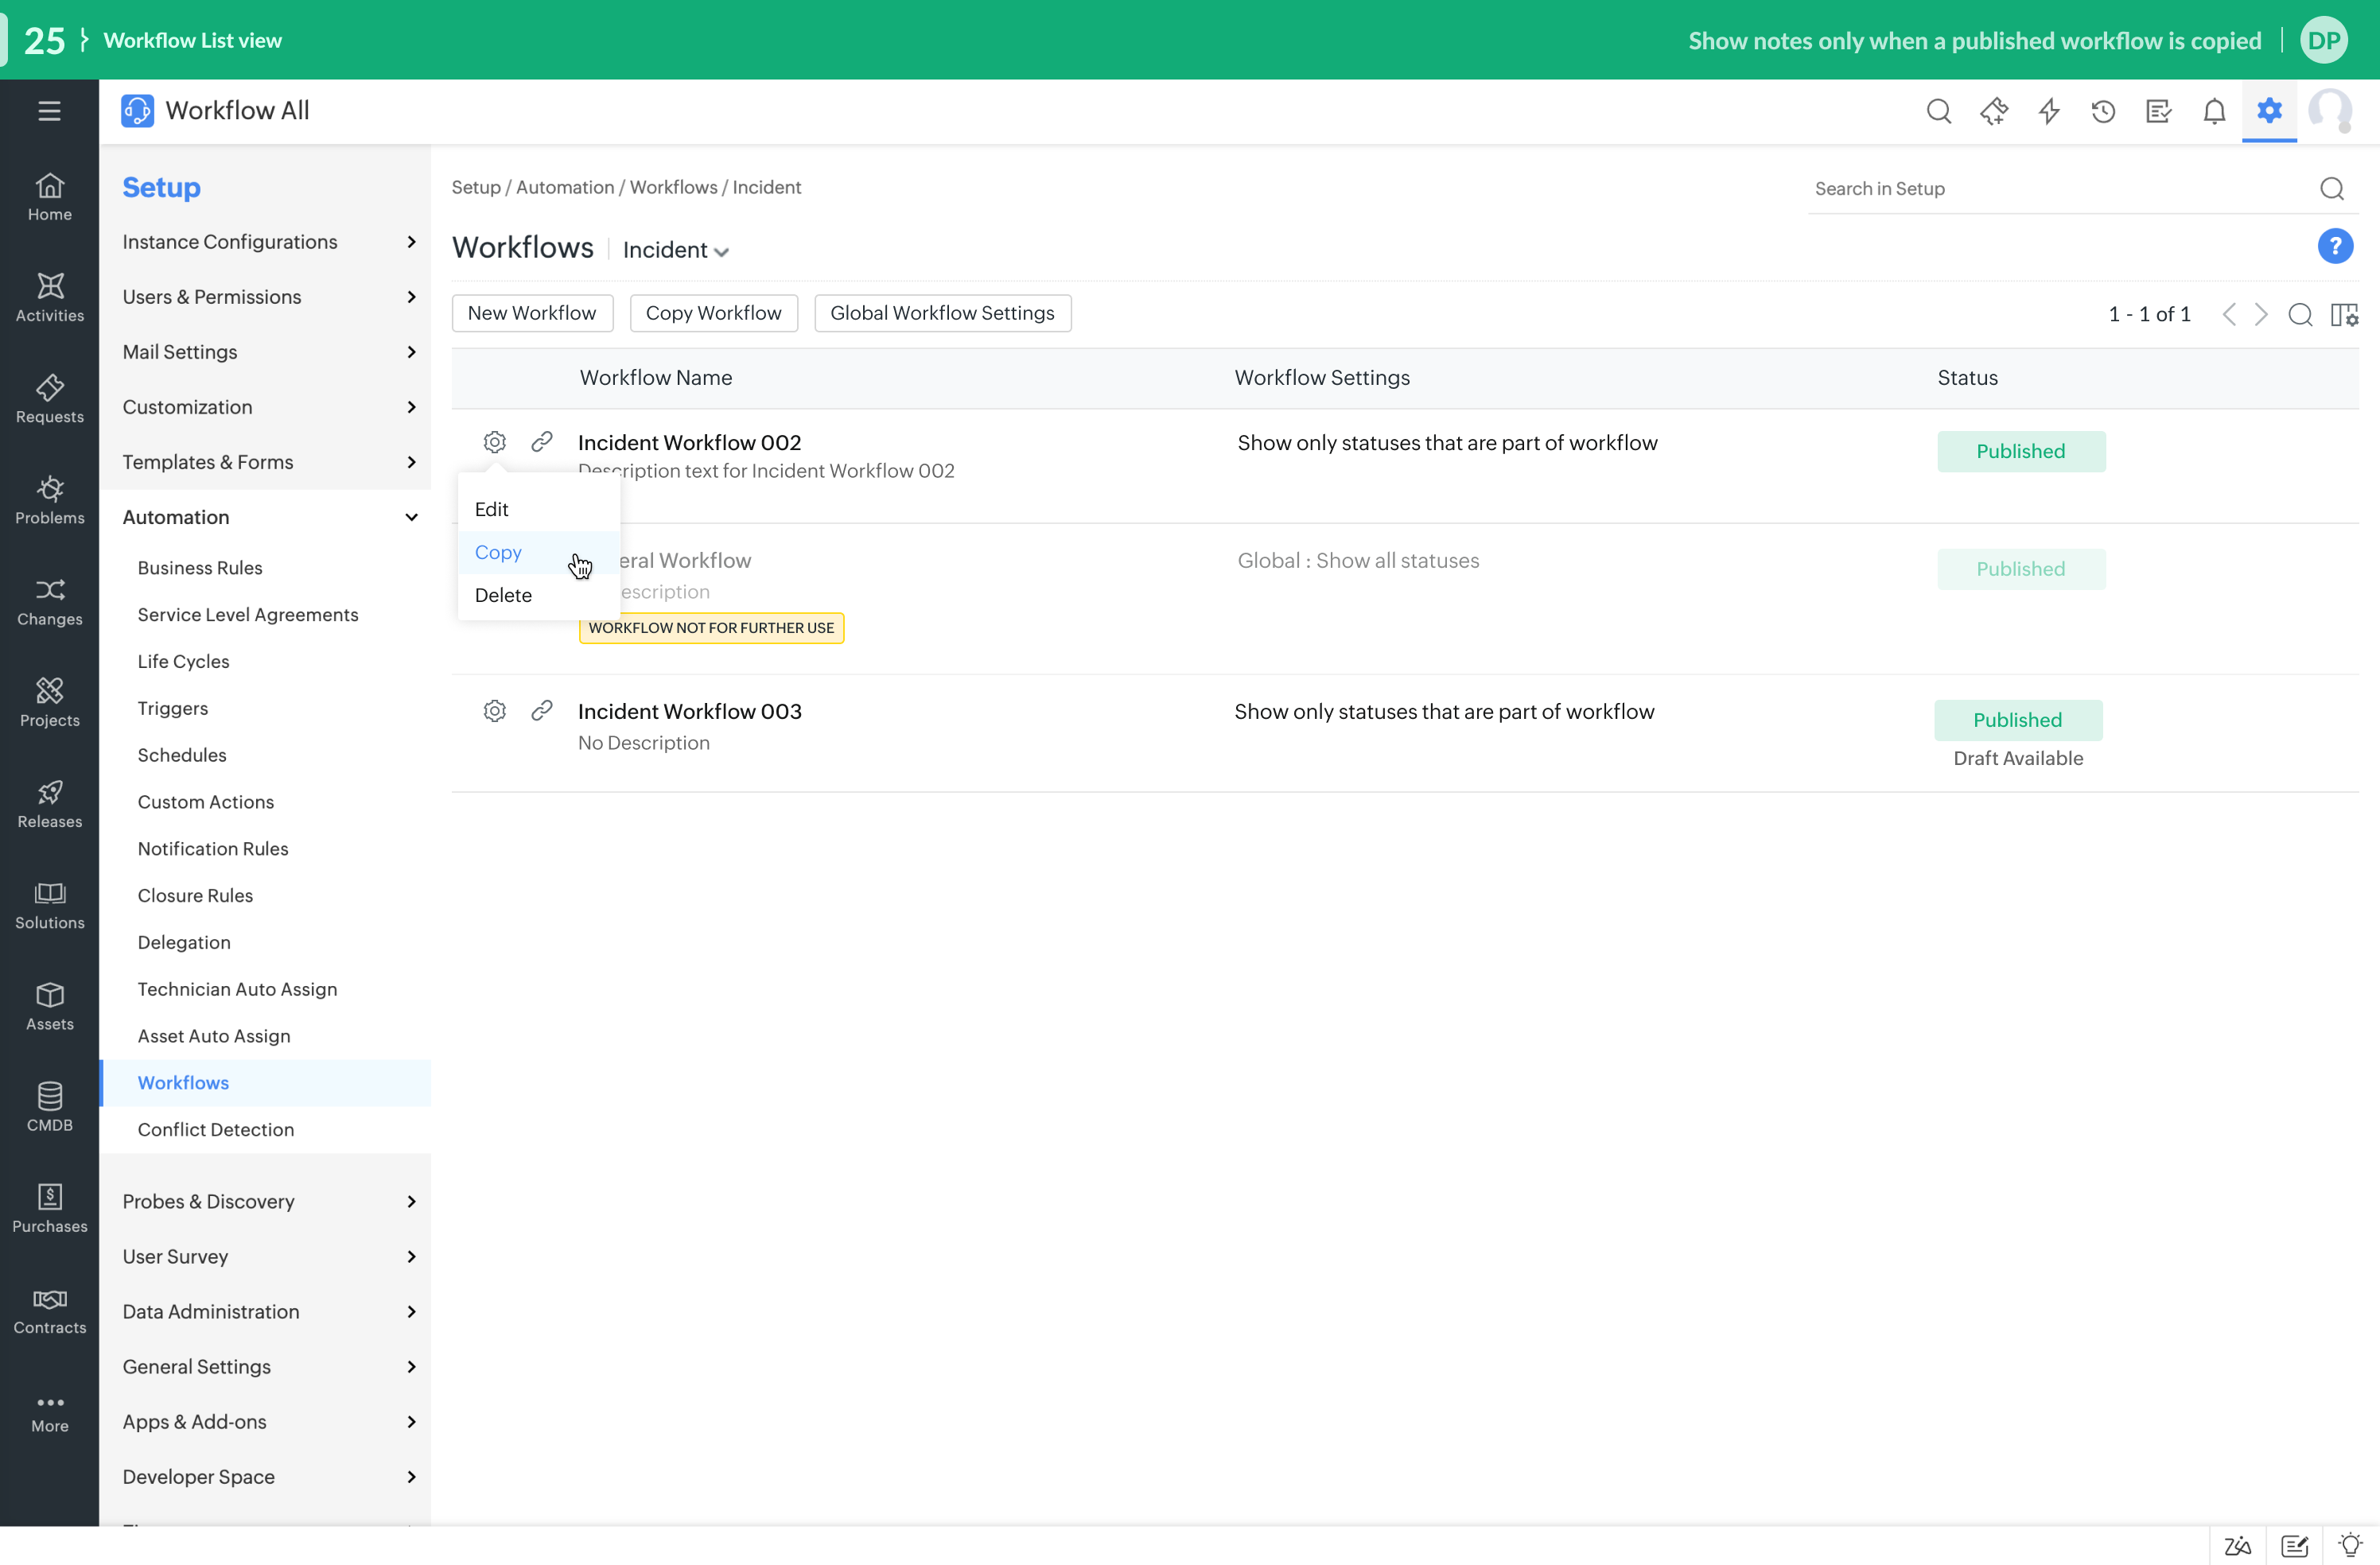This screenshot has height=1565, width=2380.
Task: Open the column chooser settings icon
Action: pyautogui.click(x=2344, y=315)
